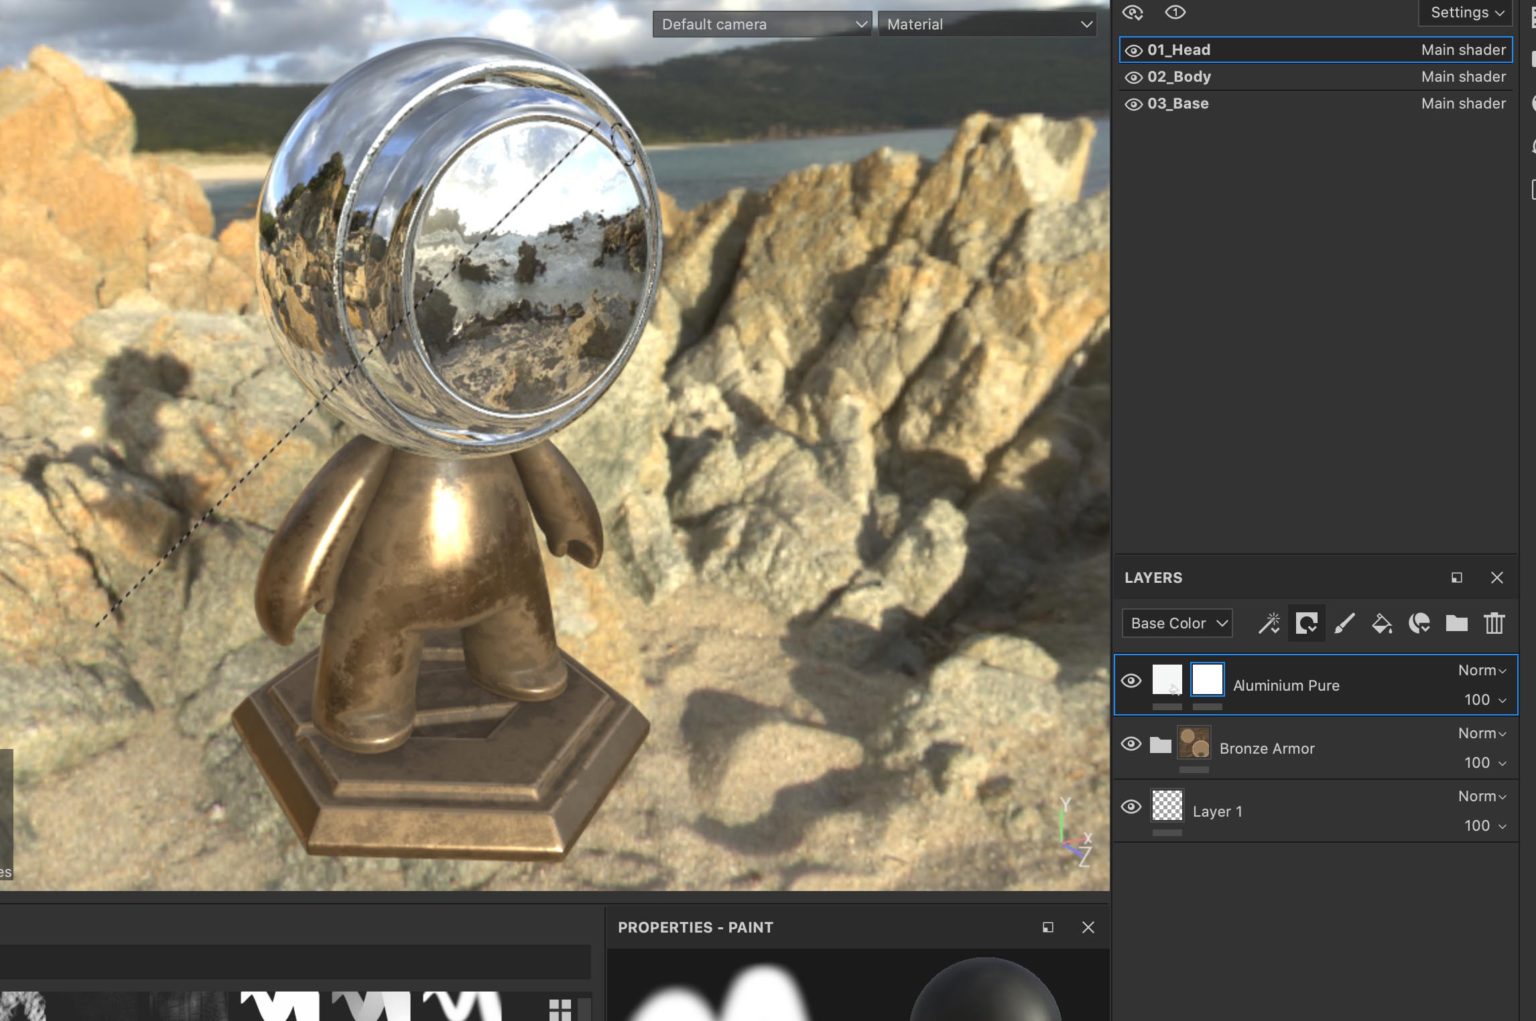This screenshot has width=1536, height=1021.
Task: Select the white mask thumbnail of Aluminium Pure
Action: [1207, 680]
